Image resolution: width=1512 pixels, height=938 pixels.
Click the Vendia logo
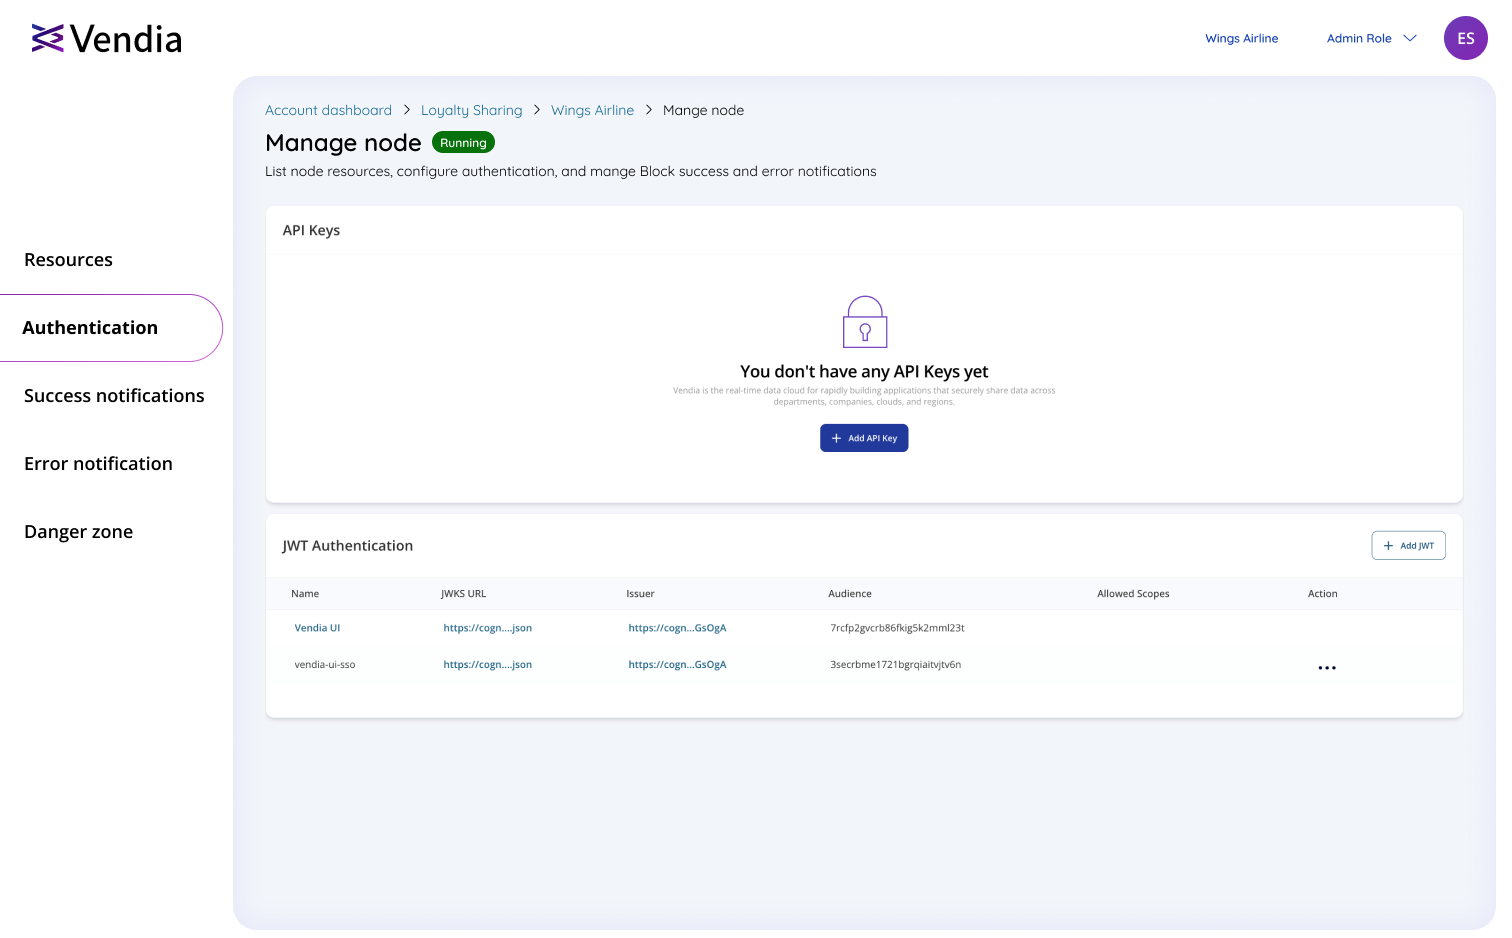[x=106, y=39]
